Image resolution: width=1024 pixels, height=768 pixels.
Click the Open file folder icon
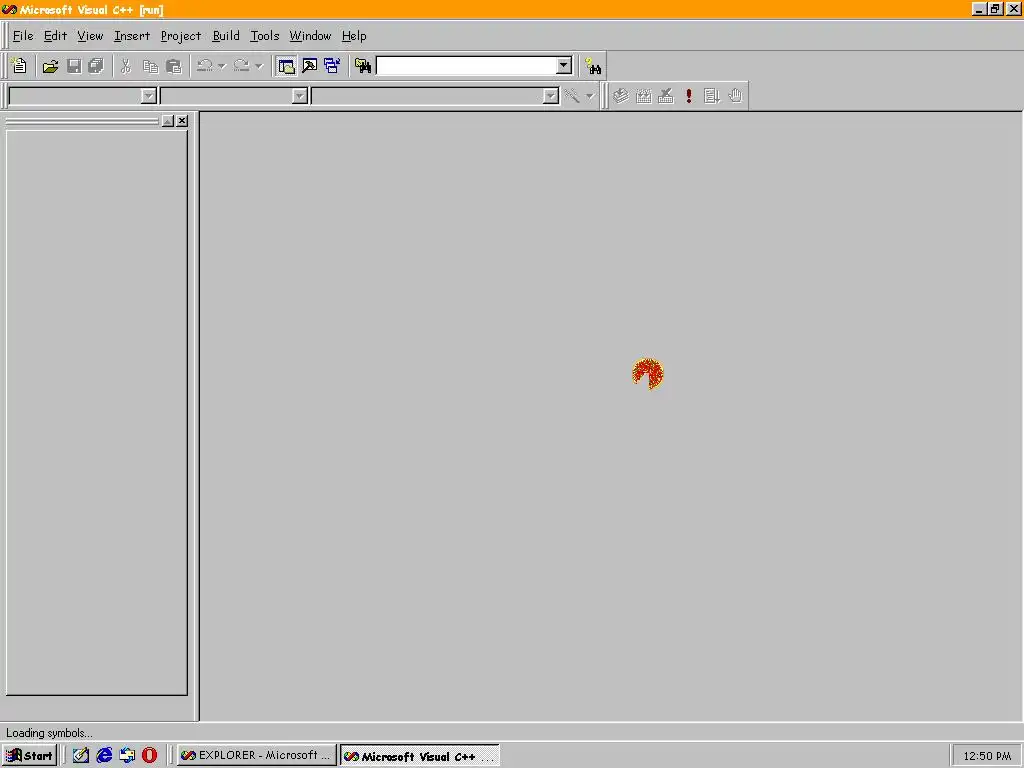50,66
